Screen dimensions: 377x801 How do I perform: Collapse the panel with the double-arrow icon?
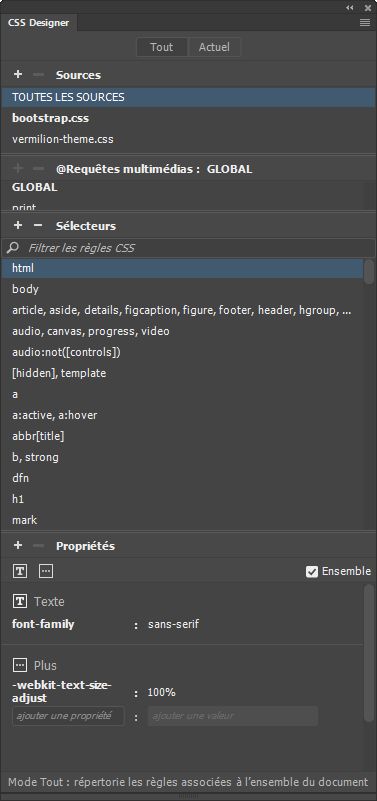click(x=350, y=7)
